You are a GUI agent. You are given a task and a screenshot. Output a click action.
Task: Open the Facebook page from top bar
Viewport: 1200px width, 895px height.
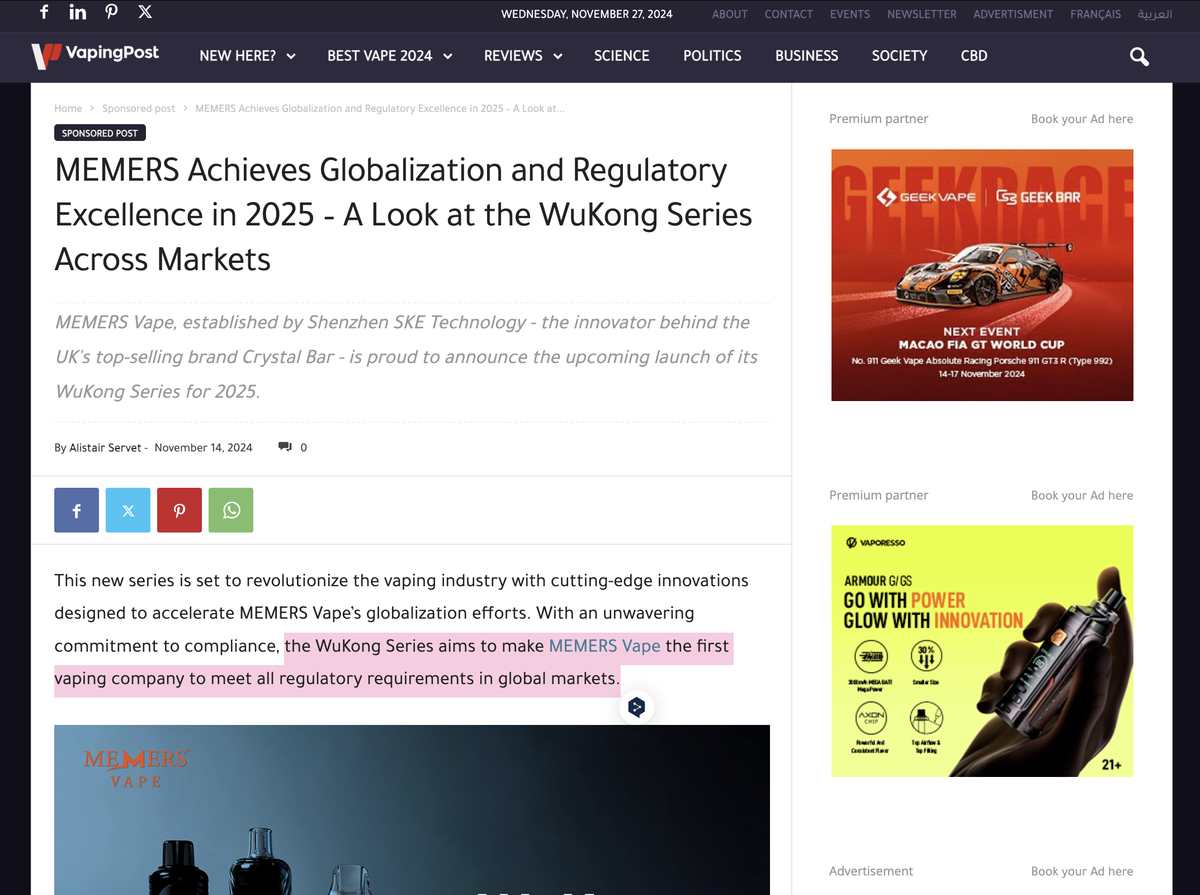coord(43,13)
